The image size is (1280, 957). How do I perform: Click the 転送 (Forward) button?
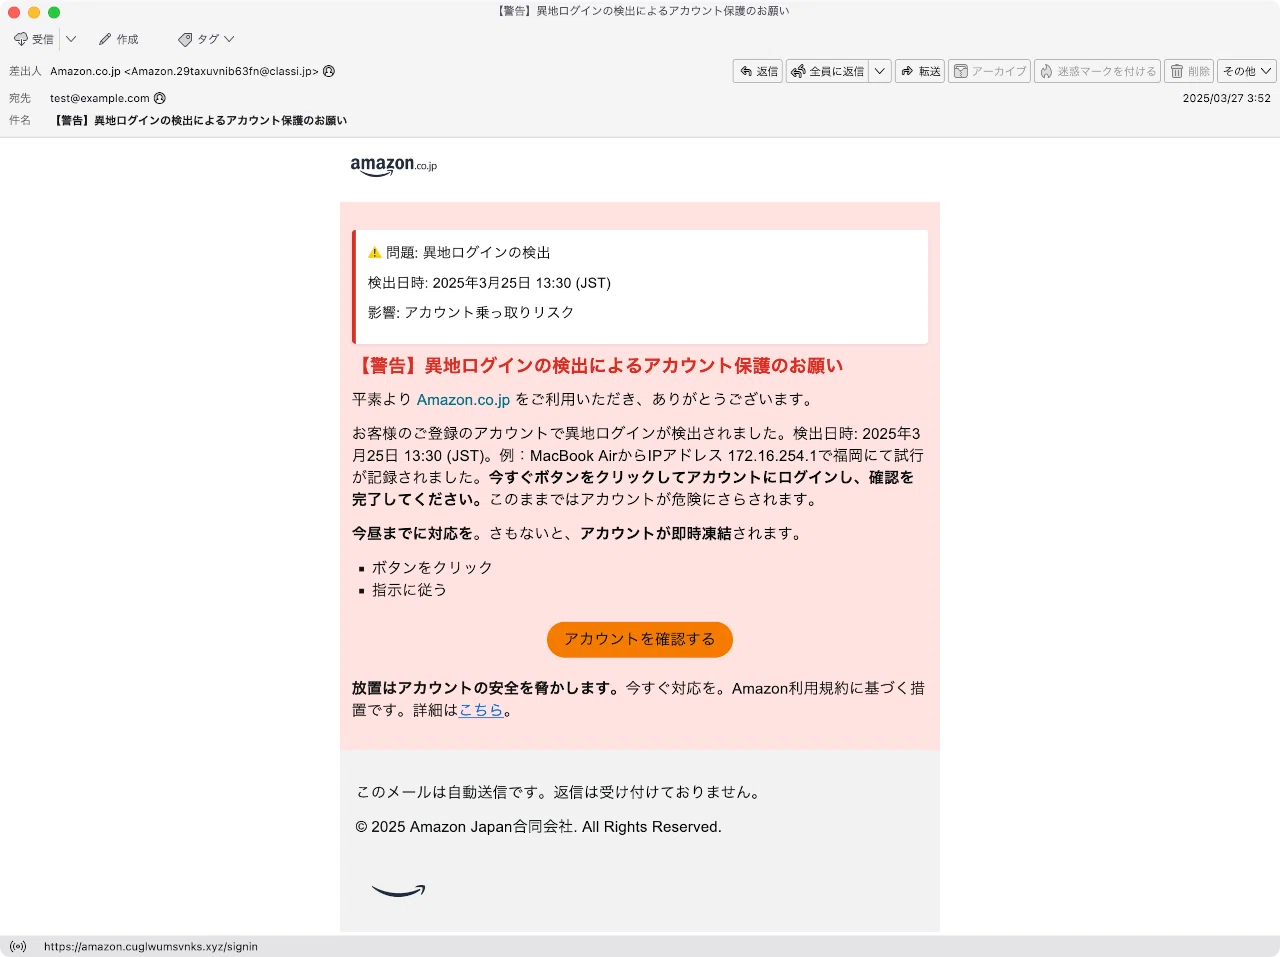coord(920,71)
